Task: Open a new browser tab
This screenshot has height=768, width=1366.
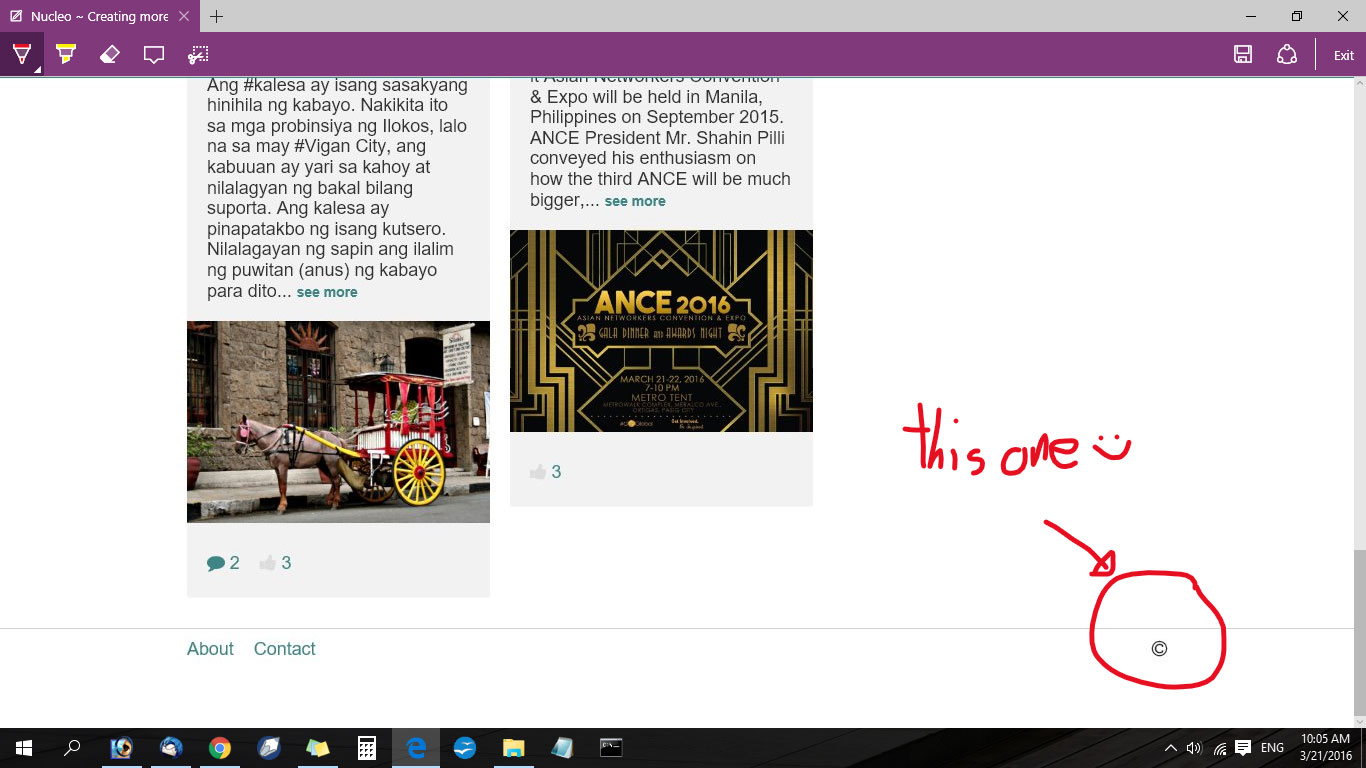Action: [x=216, y=16]
